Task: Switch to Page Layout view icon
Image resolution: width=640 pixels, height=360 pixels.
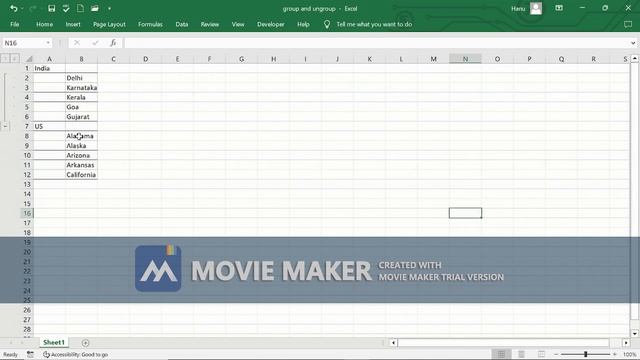Action: [x=521, y=354]
